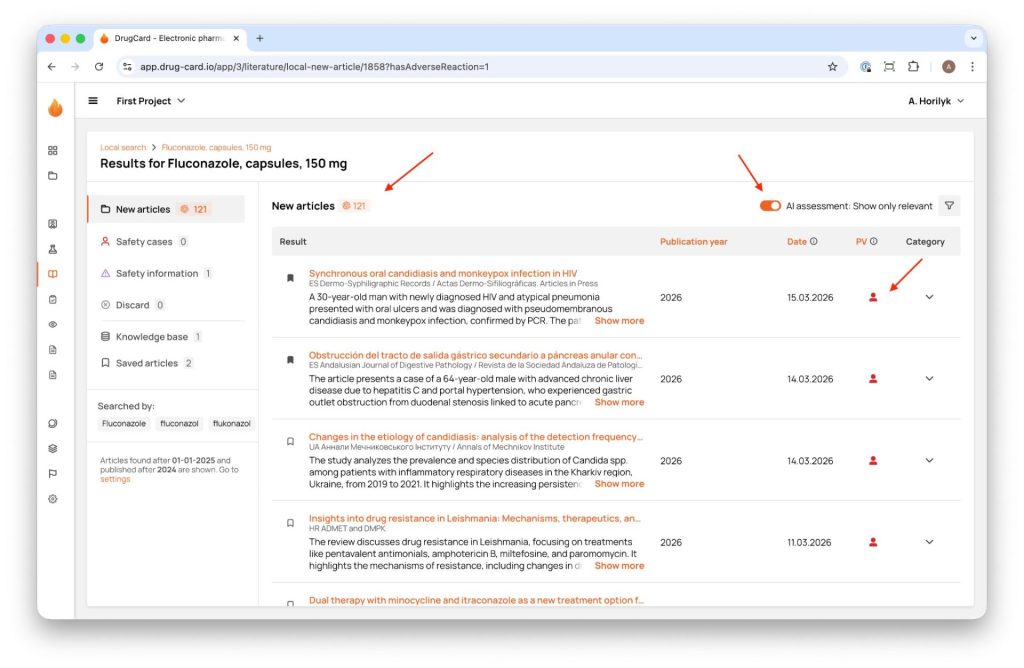
Task: Open the flag icon in left sidebar
Action: tap(53, 473)
